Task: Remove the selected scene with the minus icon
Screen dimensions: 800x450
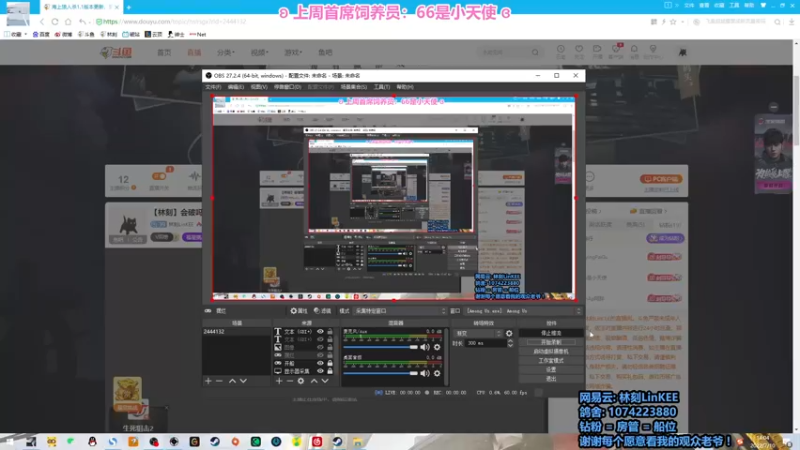Action: [x=219, y=381]
